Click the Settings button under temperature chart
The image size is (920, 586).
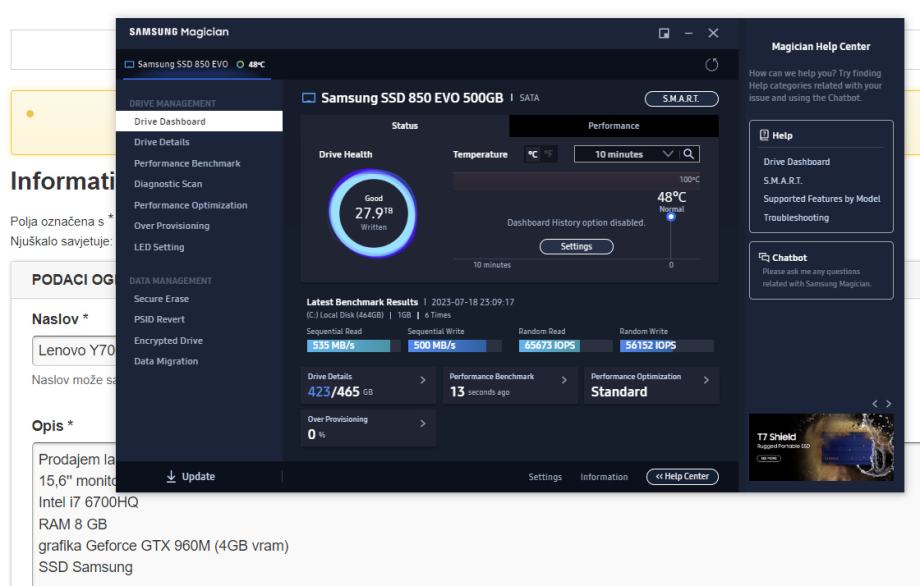tap(576, 246)
